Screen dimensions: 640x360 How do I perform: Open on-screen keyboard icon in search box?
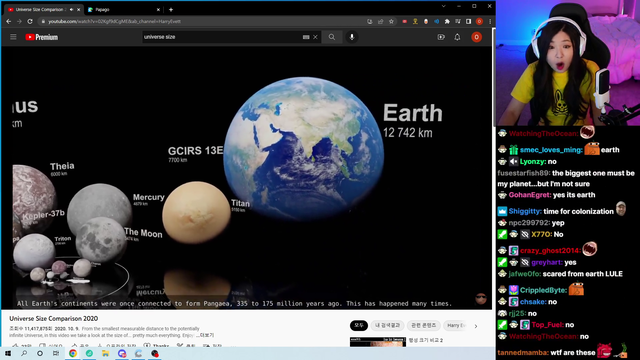pos(306,37)
